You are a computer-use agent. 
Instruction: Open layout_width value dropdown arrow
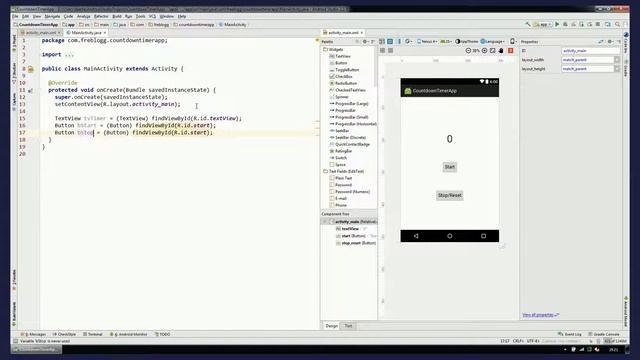617,60
